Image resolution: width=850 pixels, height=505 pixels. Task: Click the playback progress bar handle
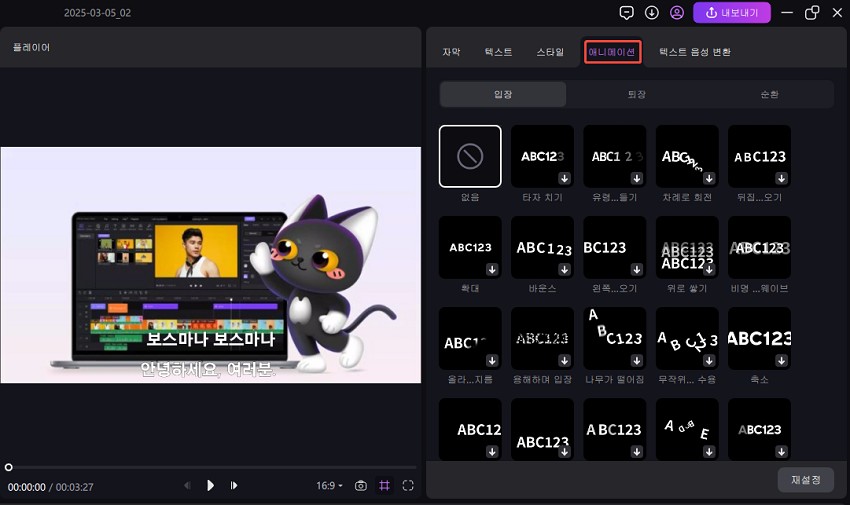click(x=9, y=467)
